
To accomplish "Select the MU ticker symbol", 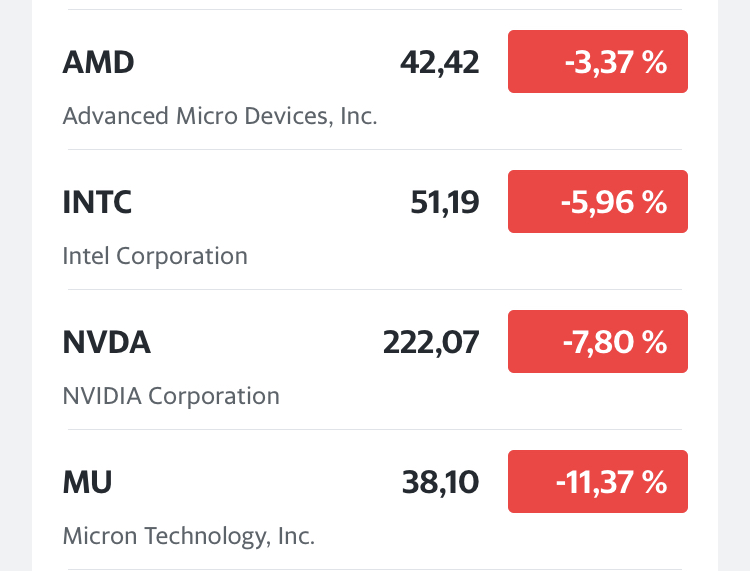I will (87, 483).
